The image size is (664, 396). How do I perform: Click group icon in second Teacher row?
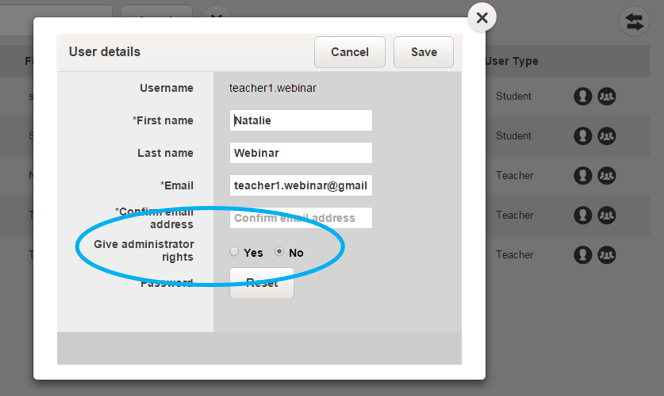tap(606, 215)
